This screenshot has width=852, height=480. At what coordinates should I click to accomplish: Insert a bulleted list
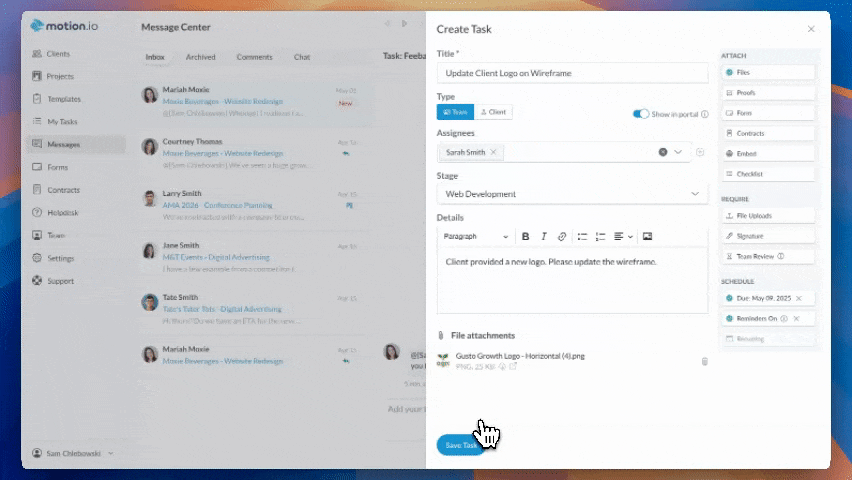(582, 236)
